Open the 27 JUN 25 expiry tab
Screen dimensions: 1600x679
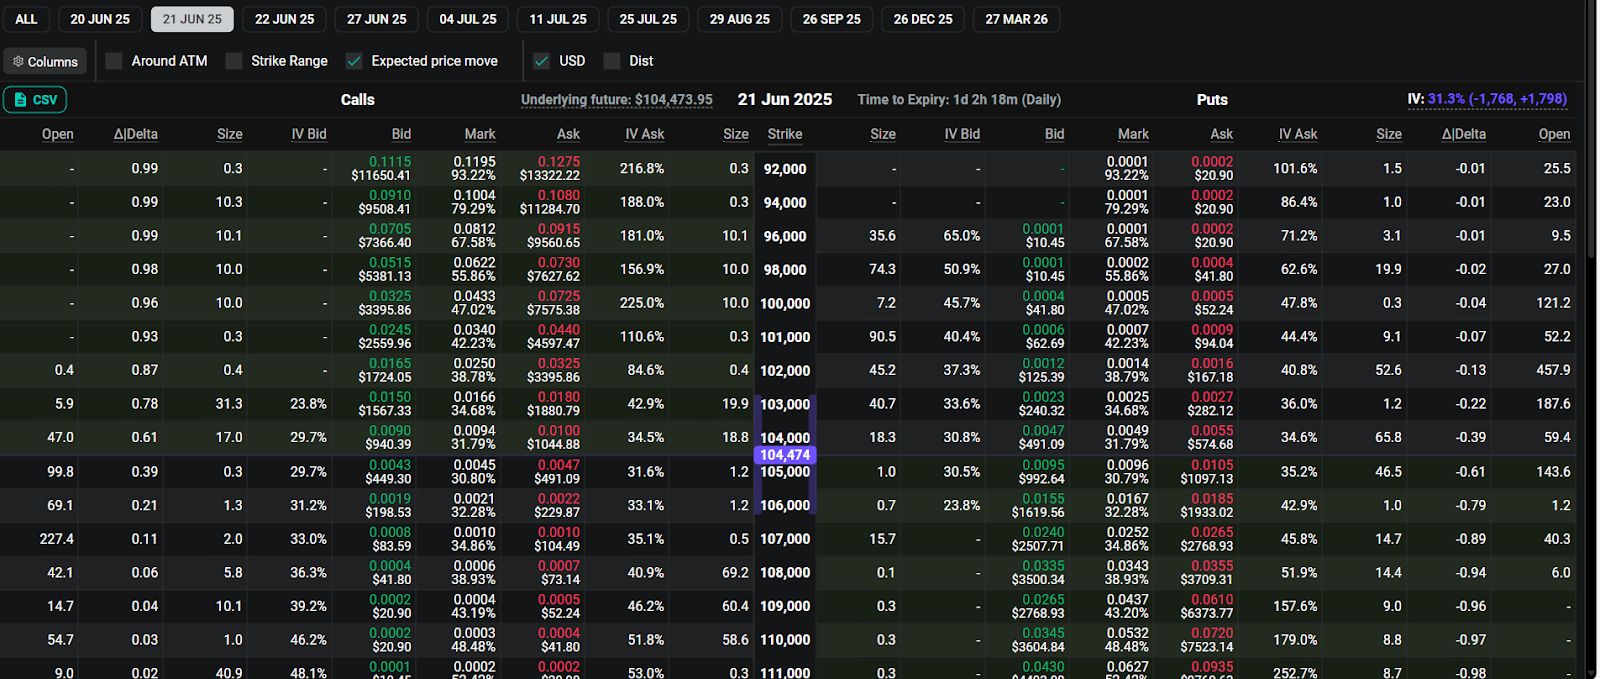tap(376, 19)
